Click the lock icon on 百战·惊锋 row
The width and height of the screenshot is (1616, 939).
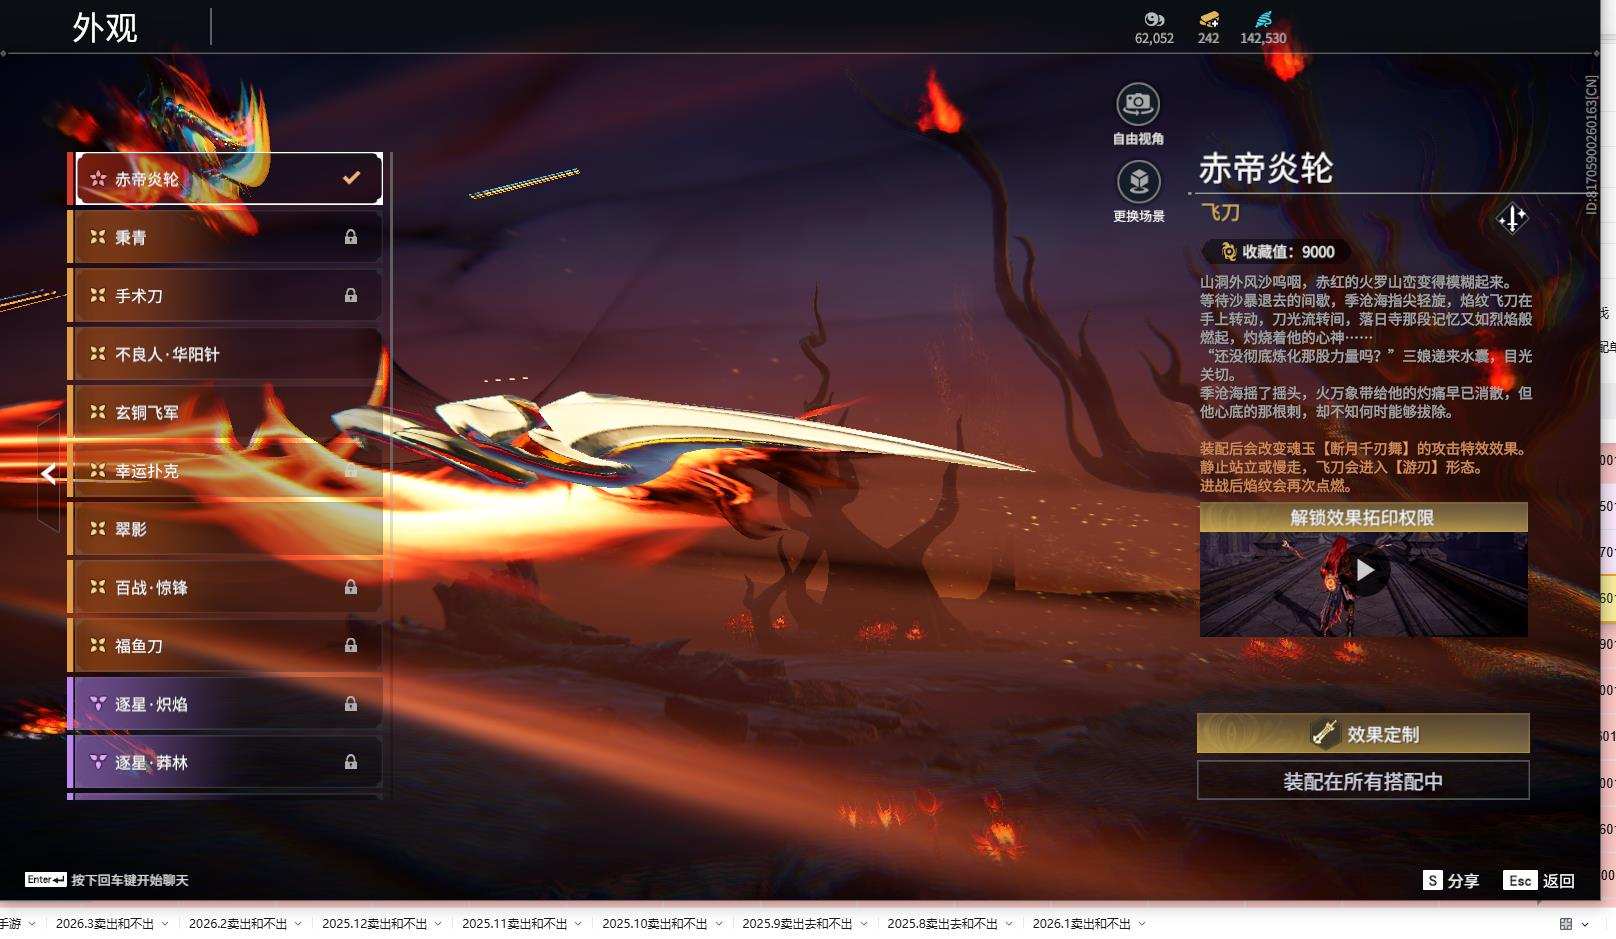tap(351, 587)
